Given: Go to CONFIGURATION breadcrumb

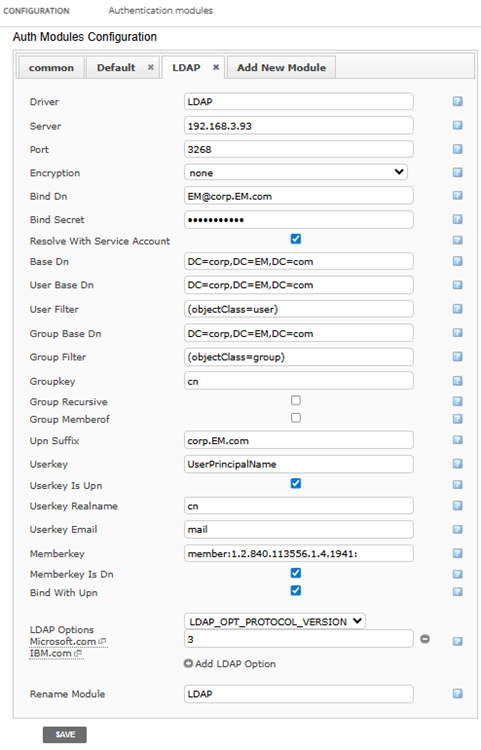Looking at the screenshot, I should pyautogui.click(x=36, y=11).
